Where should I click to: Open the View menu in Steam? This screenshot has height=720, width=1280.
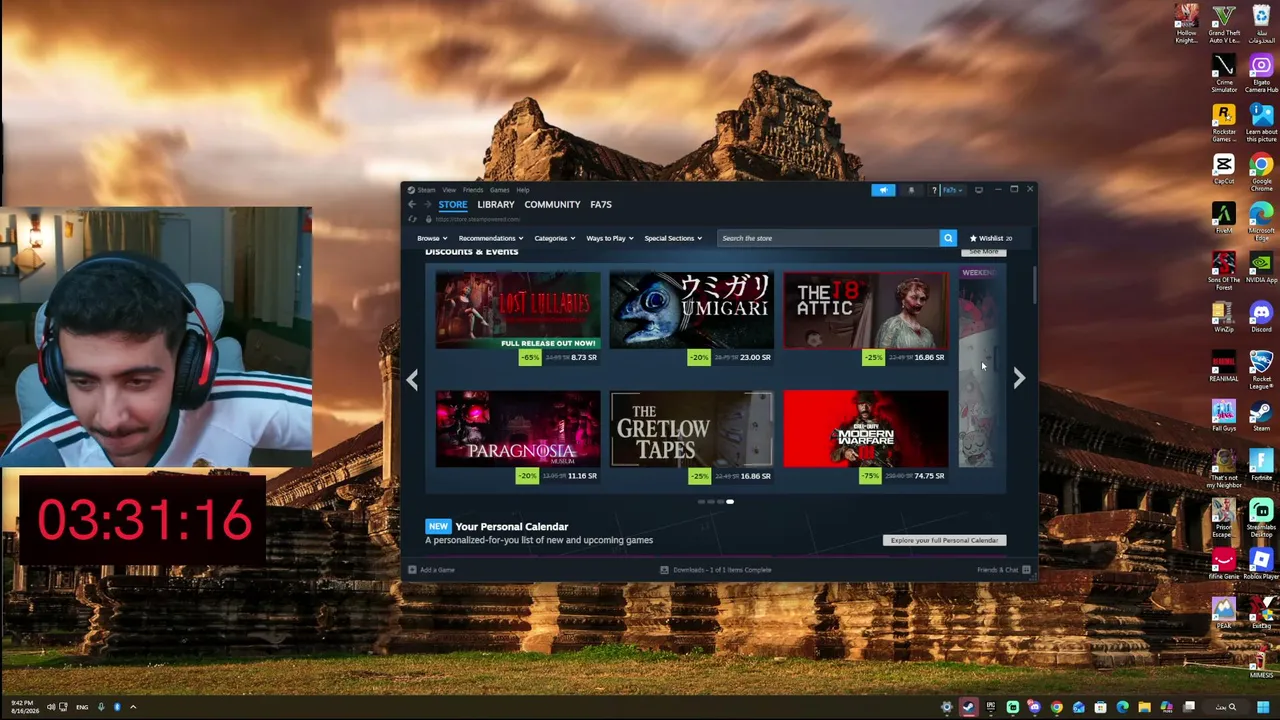click(449, 190)
